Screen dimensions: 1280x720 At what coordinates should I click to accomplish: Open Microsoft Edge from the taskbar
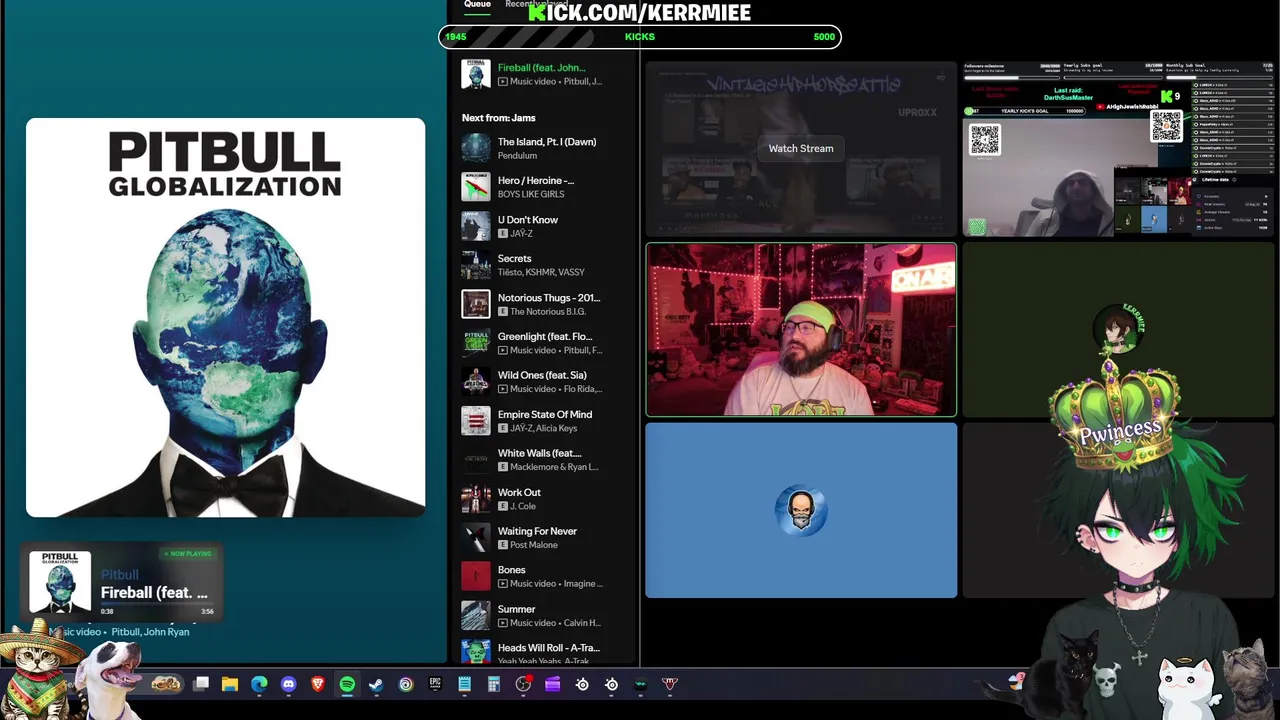click(x=259, y=684)
